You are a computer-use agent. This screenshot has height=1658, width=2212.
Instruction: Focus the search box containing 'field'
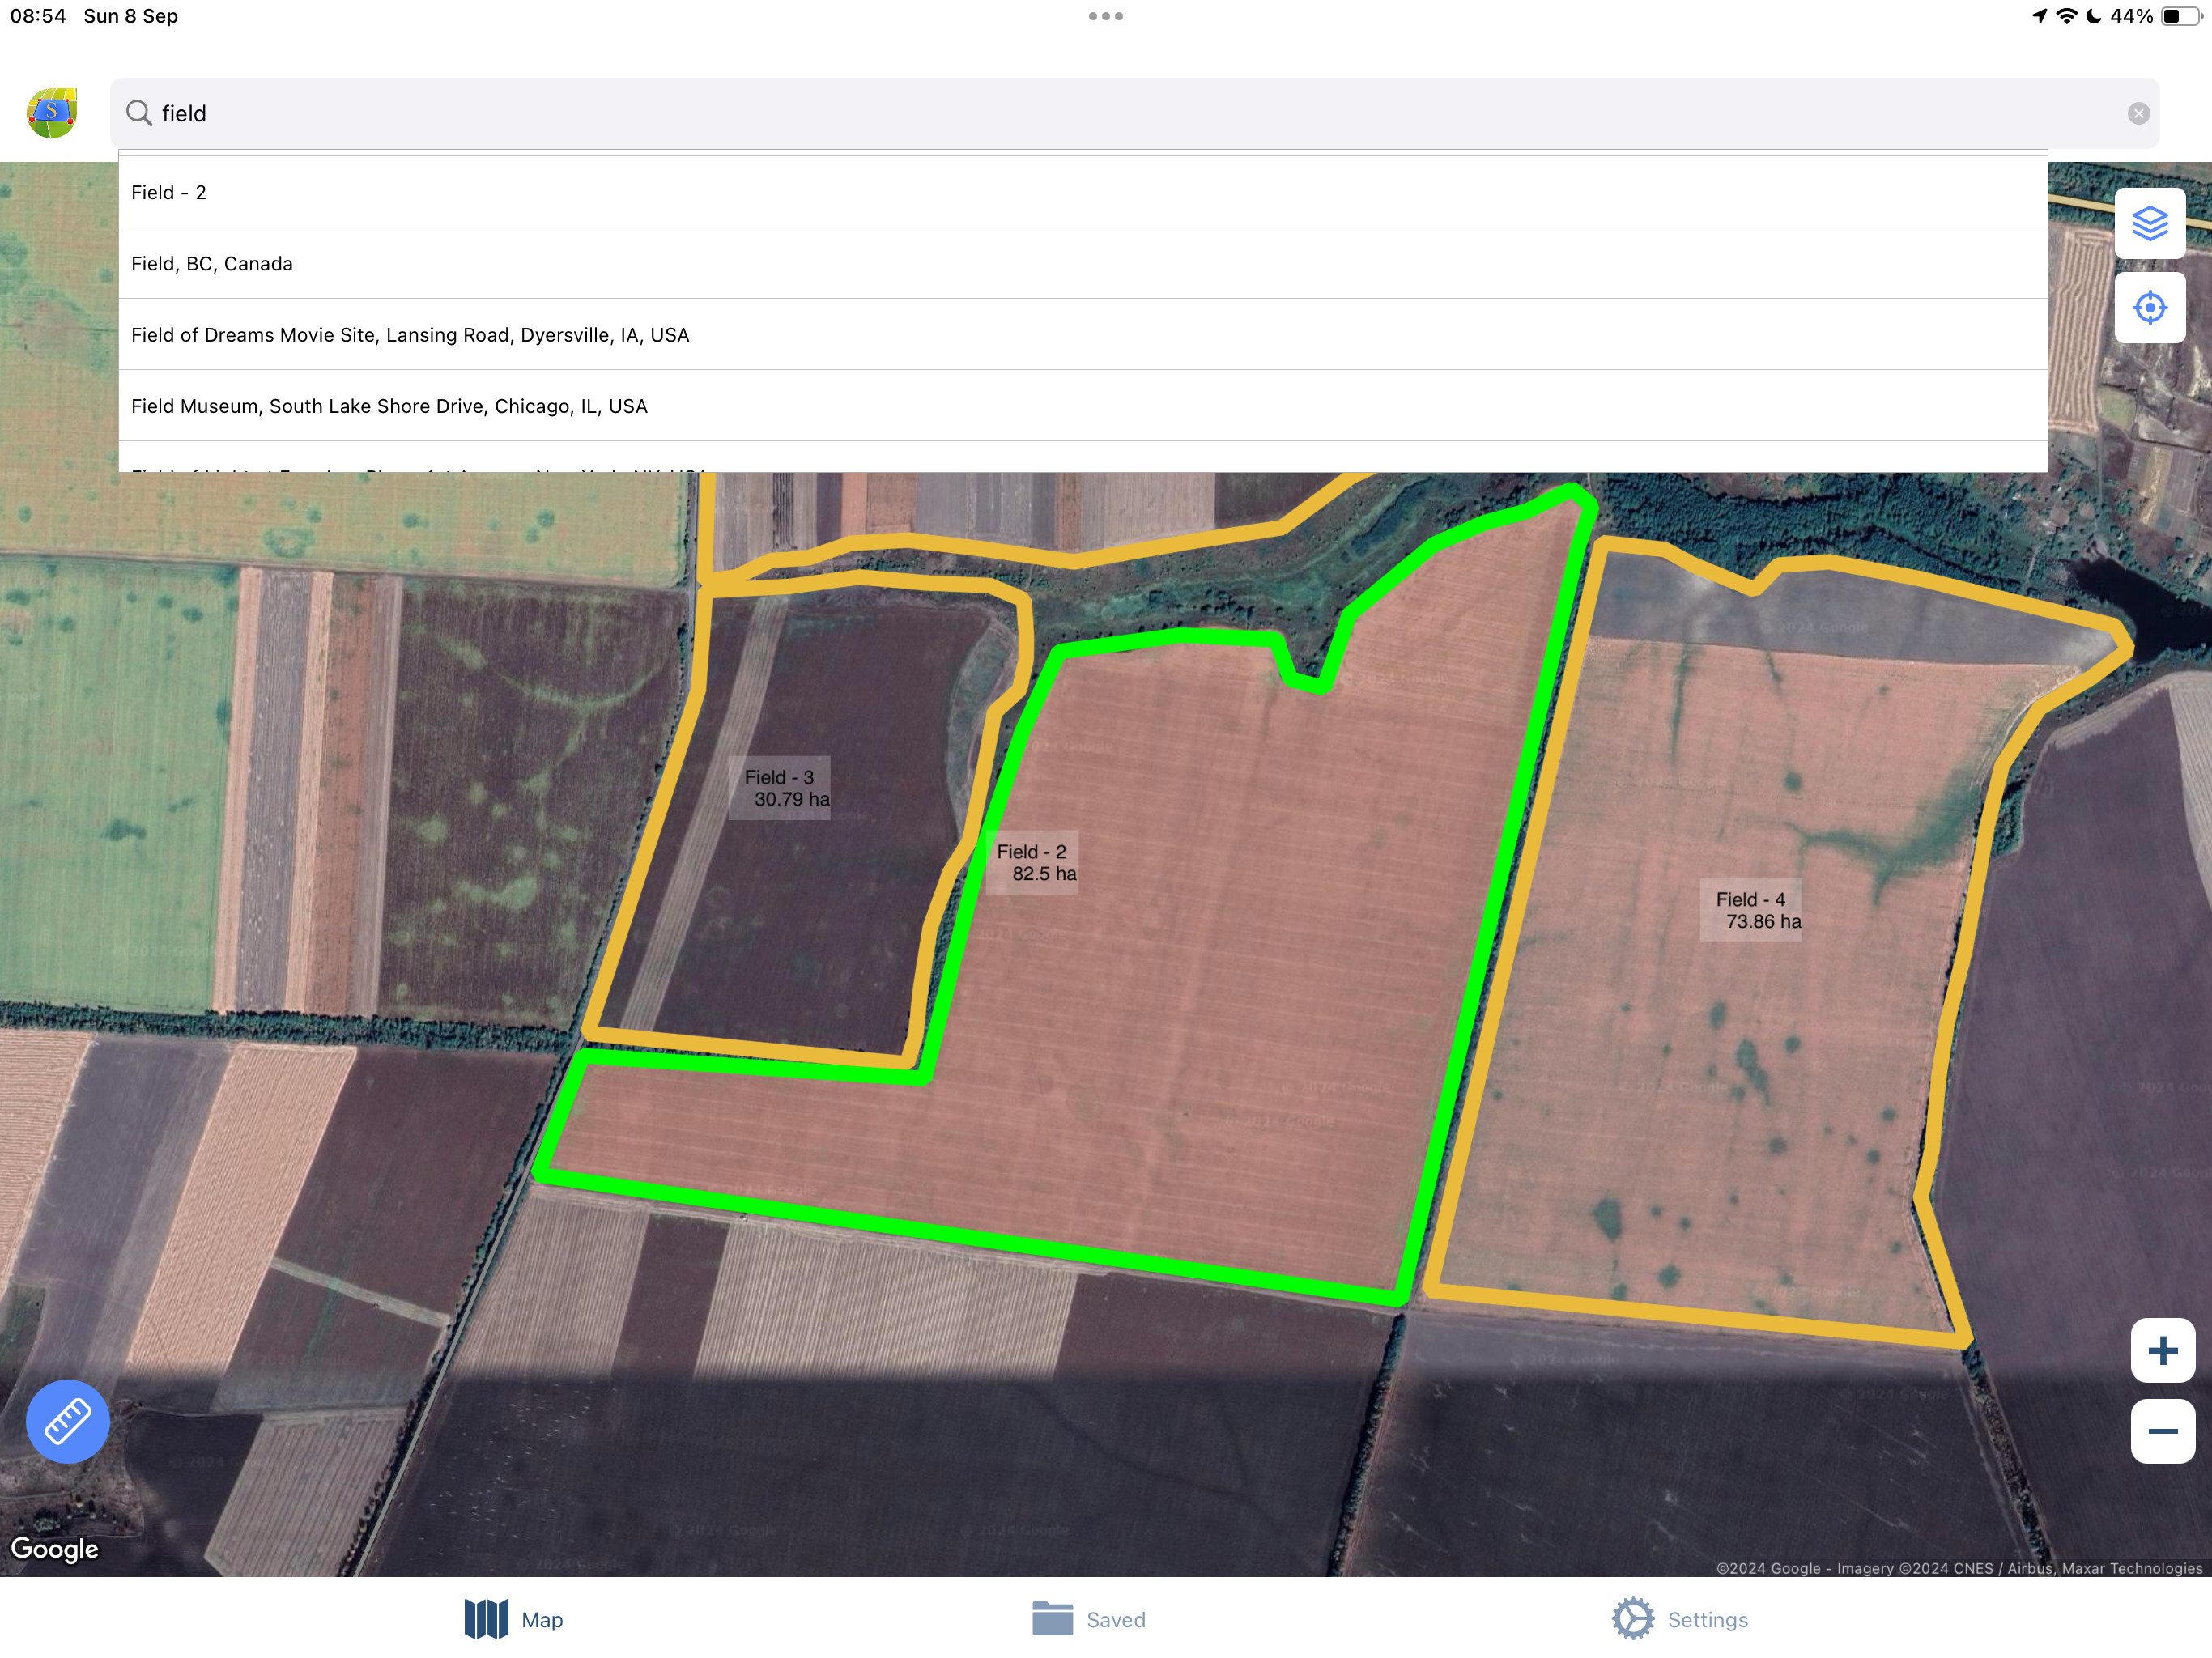click(x=1134, y=113)
